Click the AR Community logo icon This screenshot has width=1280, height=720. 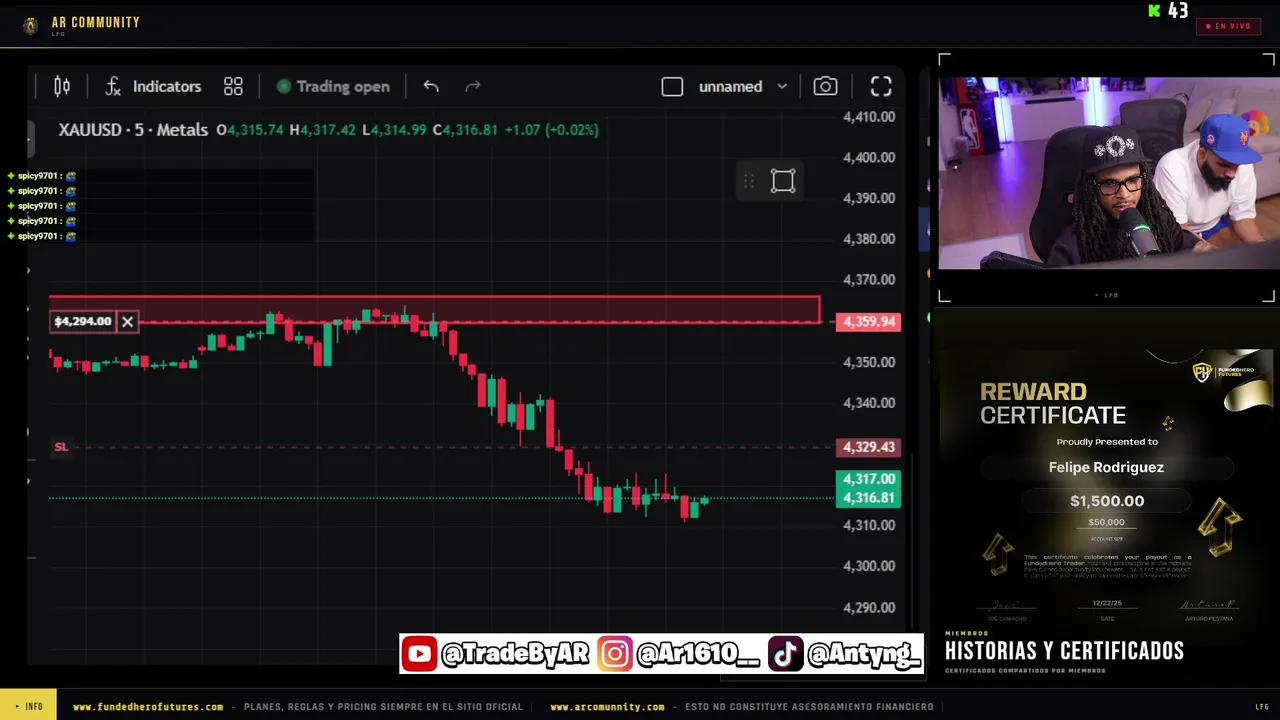click(x=30, y=25)
